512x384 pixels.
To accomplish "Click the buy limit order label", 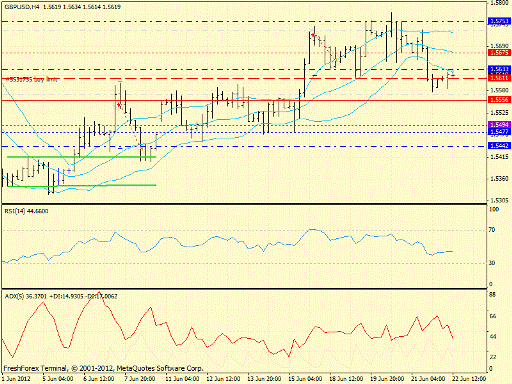I will 31,79.
